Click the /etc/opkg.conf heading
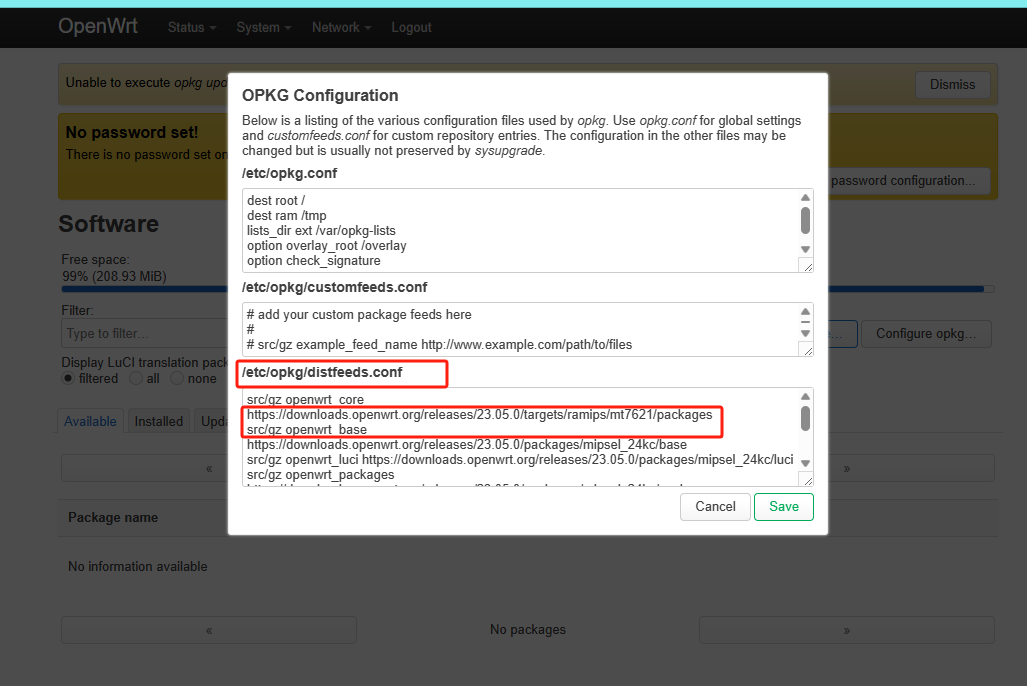This screenshot has width=1027, height=686. pos(289,173)
